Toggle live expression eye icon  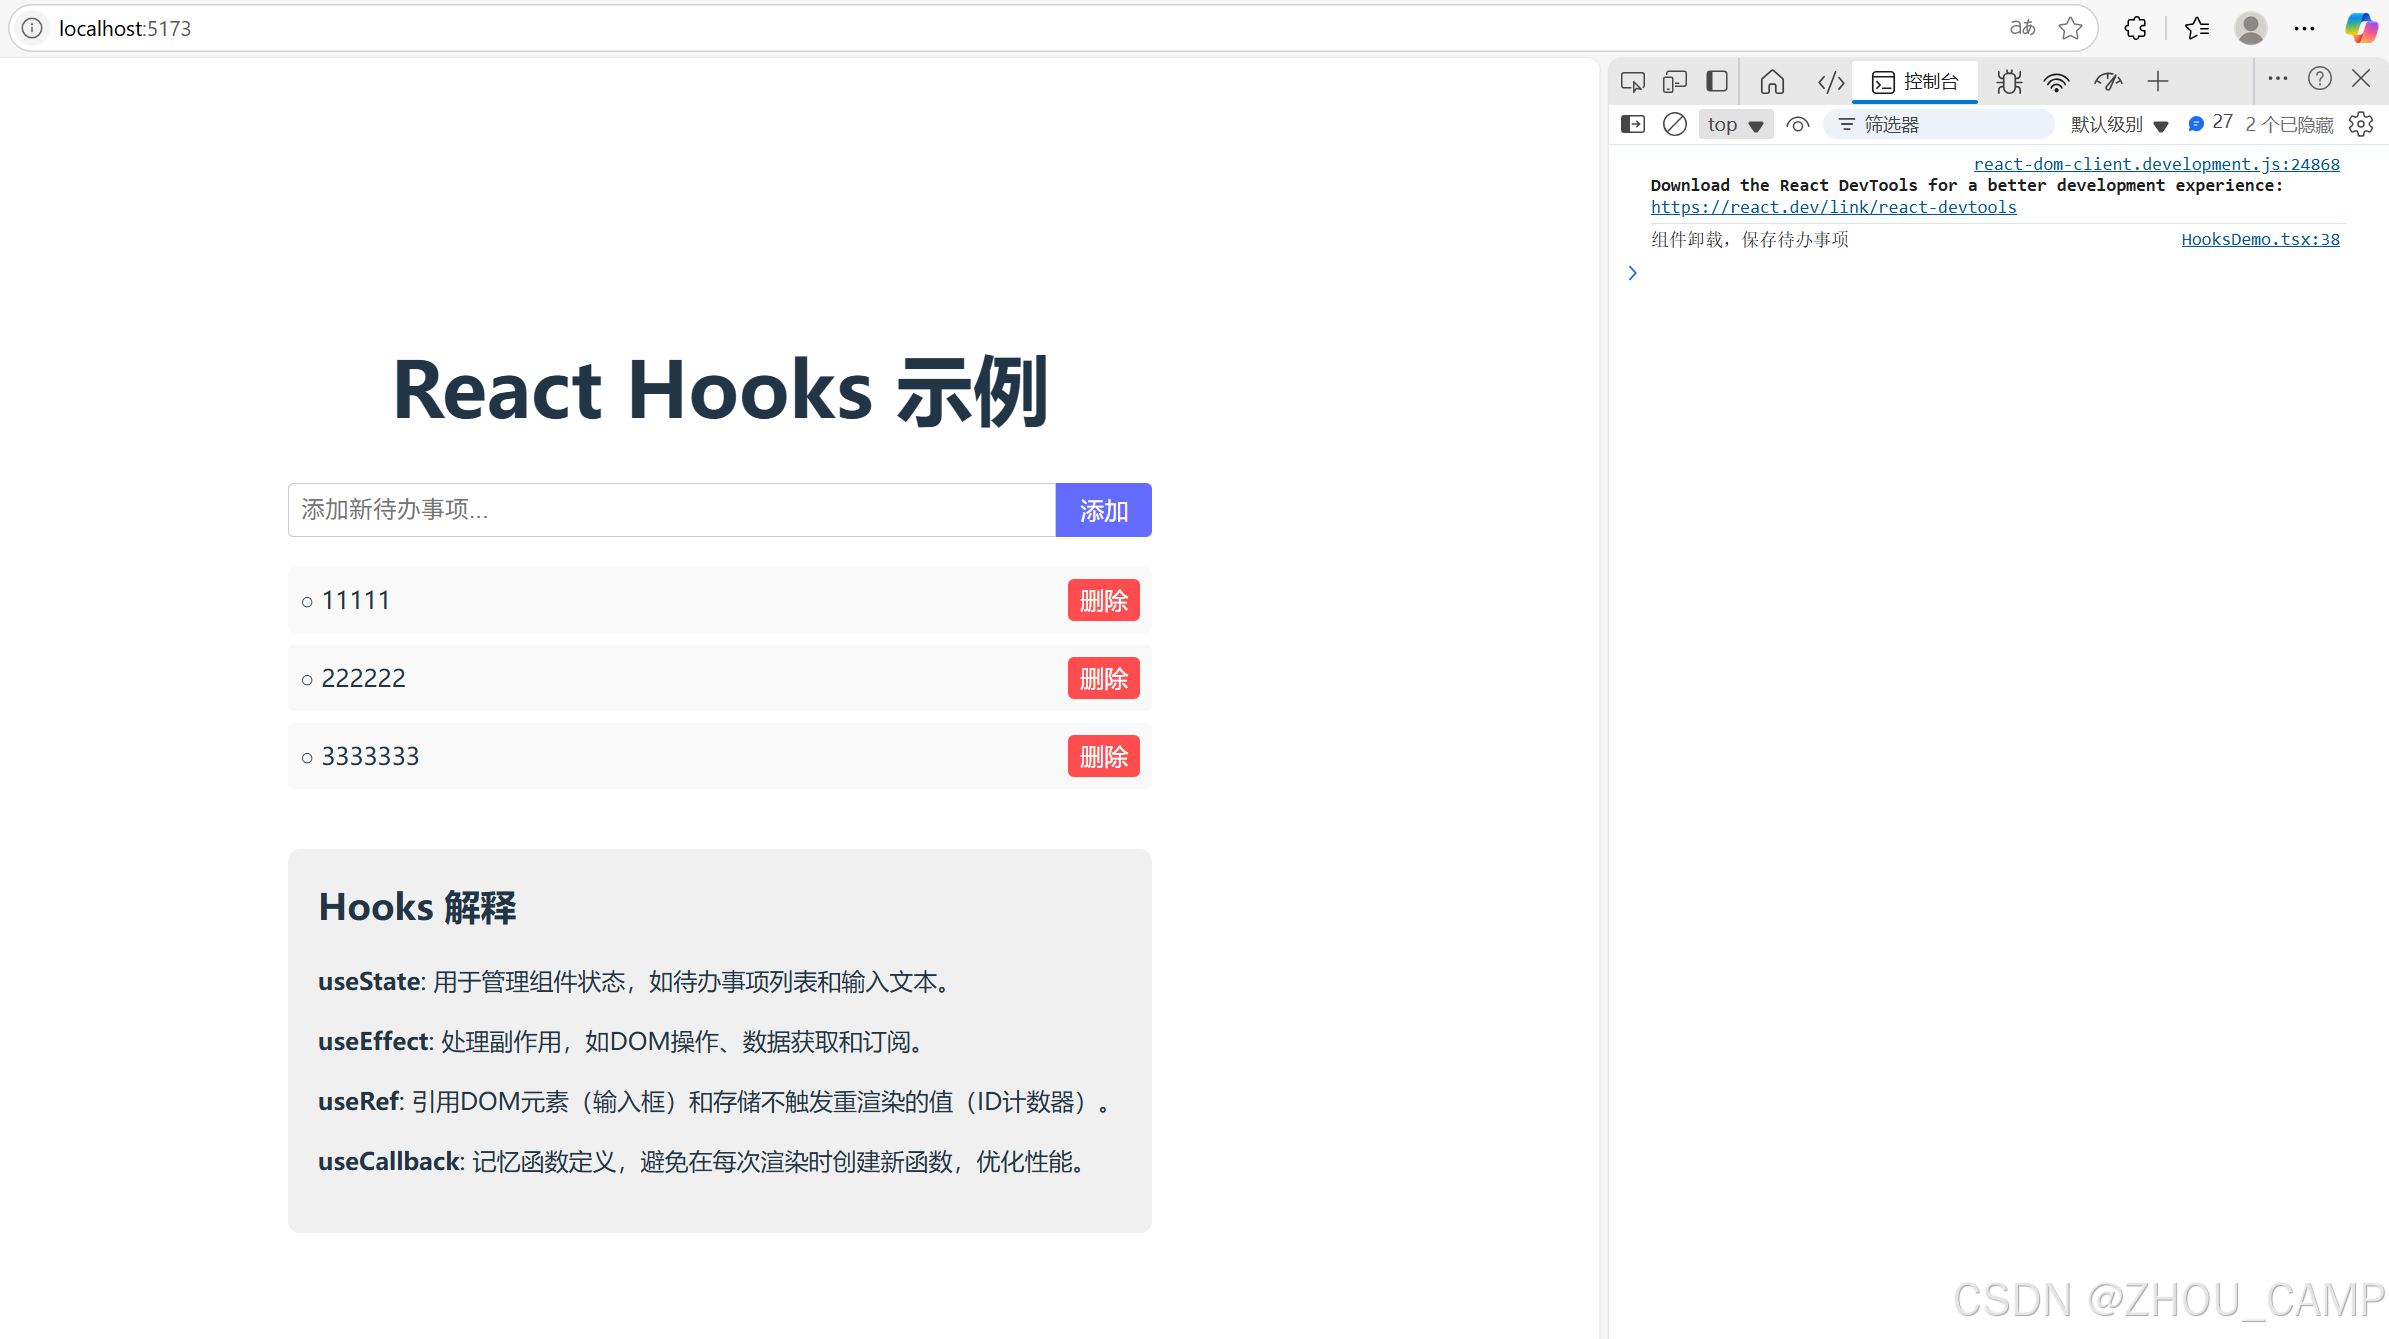click(x=1797, y=124)
